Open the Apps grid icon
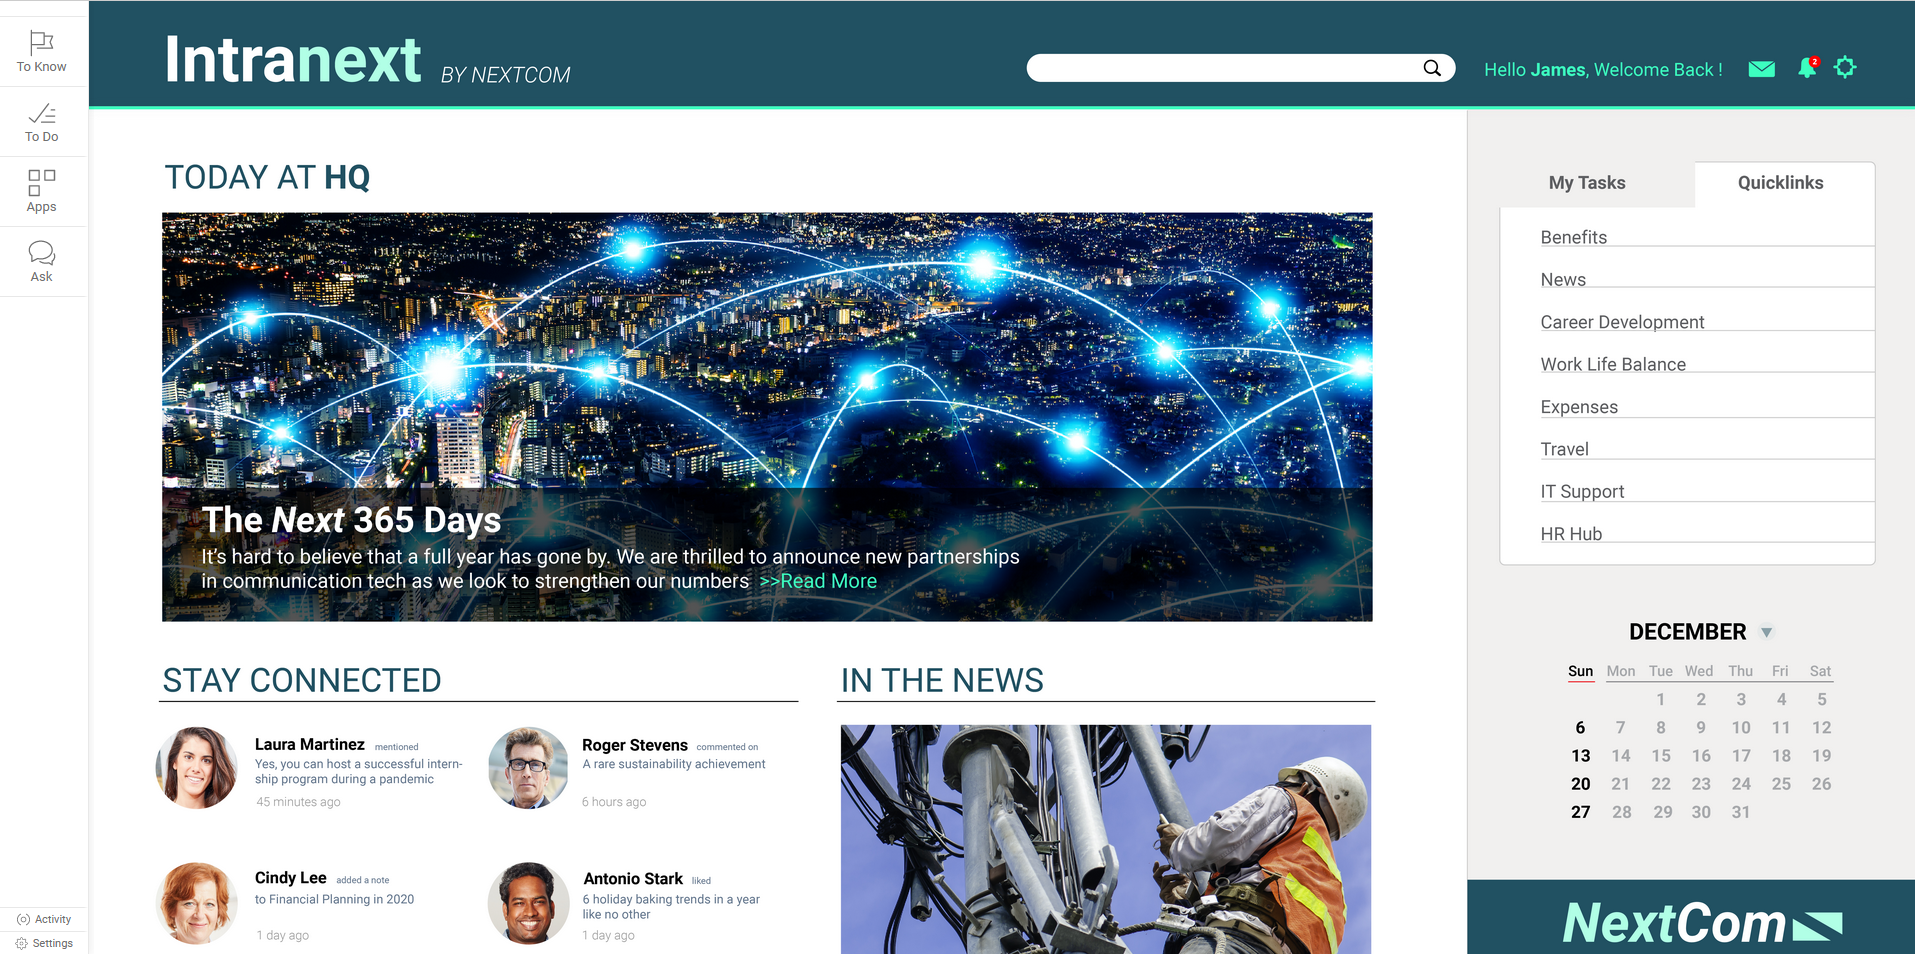This screenshot has height=954, width=1915. 41,182
